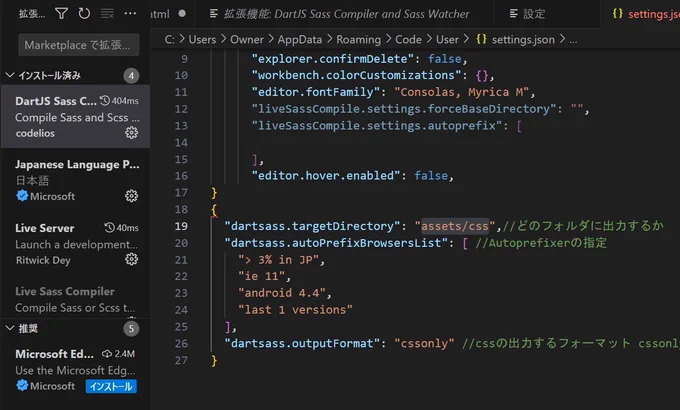
Task: Click AppData breadcrumb segment
Action: (x=300, y=39)
